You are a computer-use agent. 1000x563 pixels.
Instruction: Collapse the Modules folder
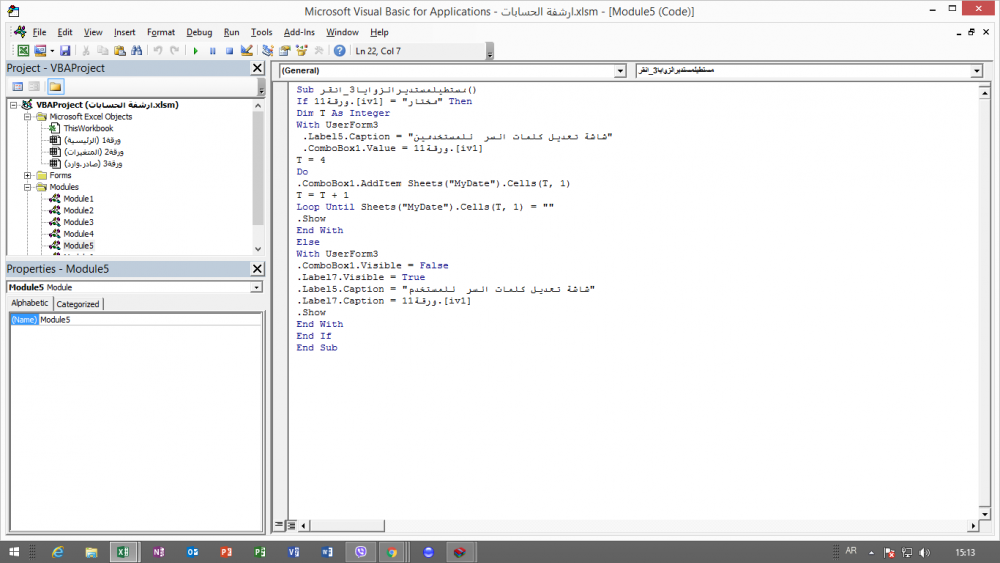pyautogui.click(x=27, y=187)
